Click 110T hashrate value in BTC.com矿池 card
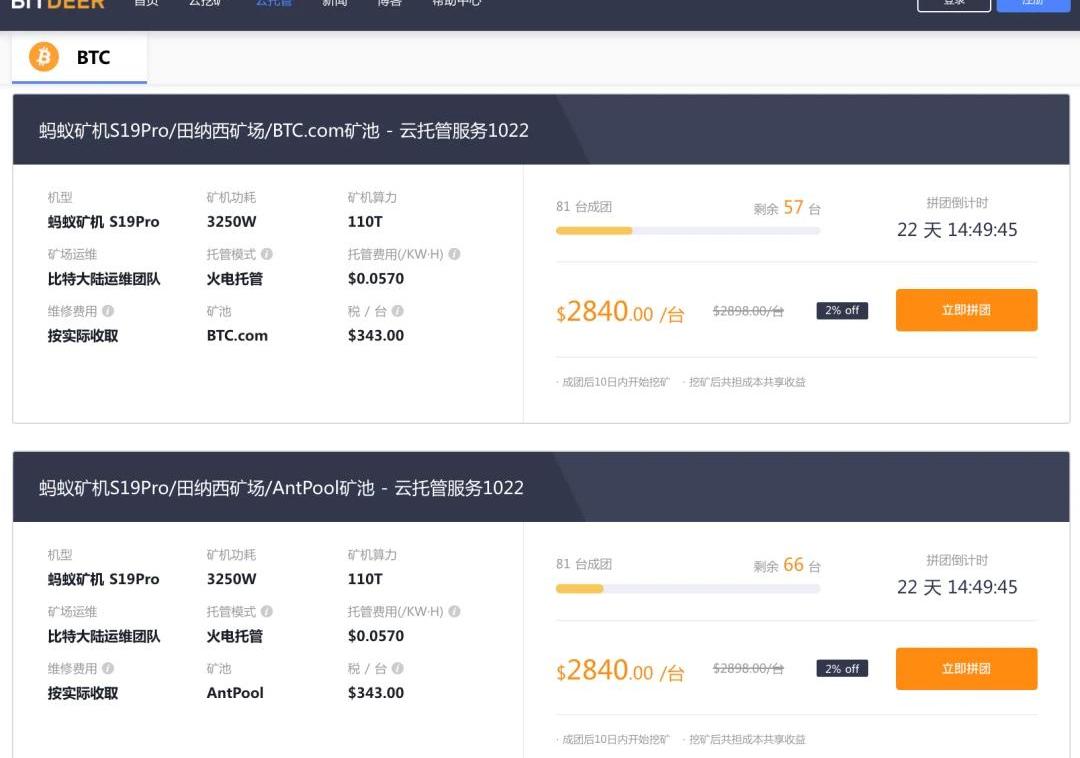This screenshot has width=1080, height=758. pos(365,222)
